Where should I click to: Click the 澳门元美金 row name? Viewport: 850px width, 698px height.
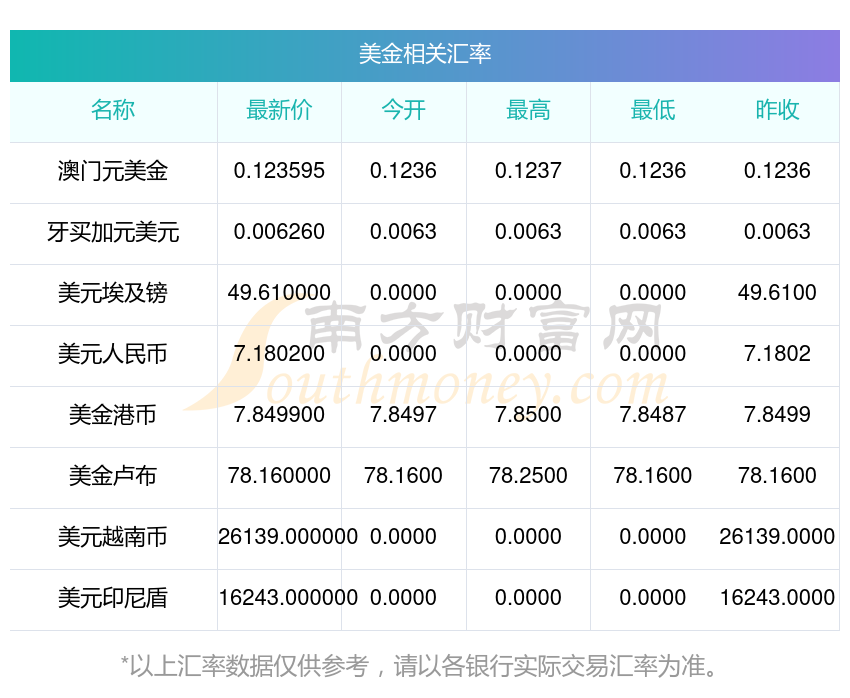click(113, 171)
